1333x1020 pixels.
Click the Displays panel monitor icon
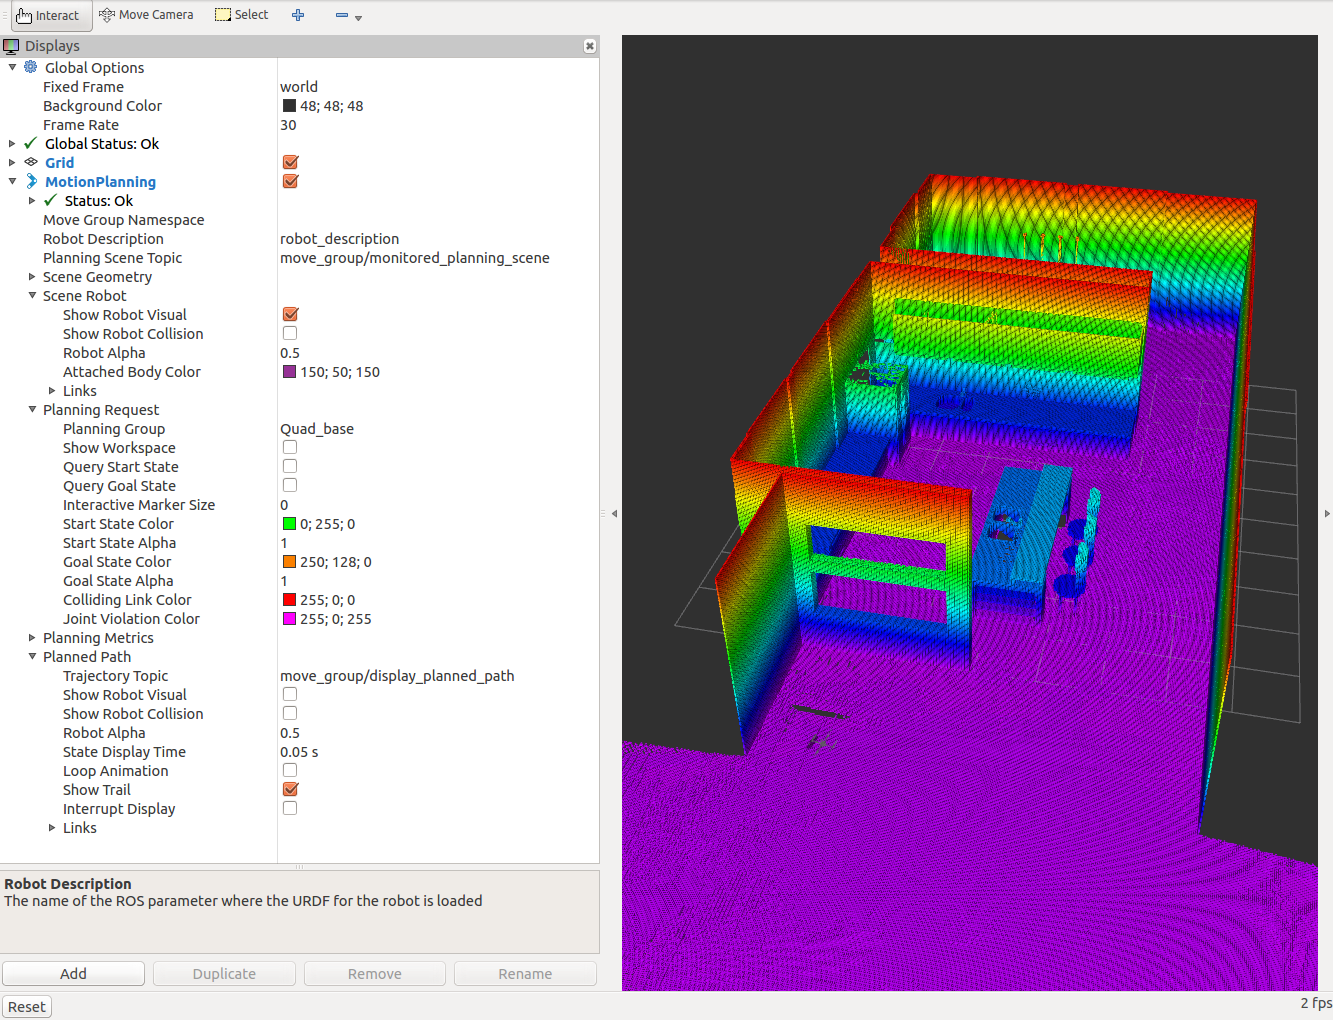click(13, 45)
